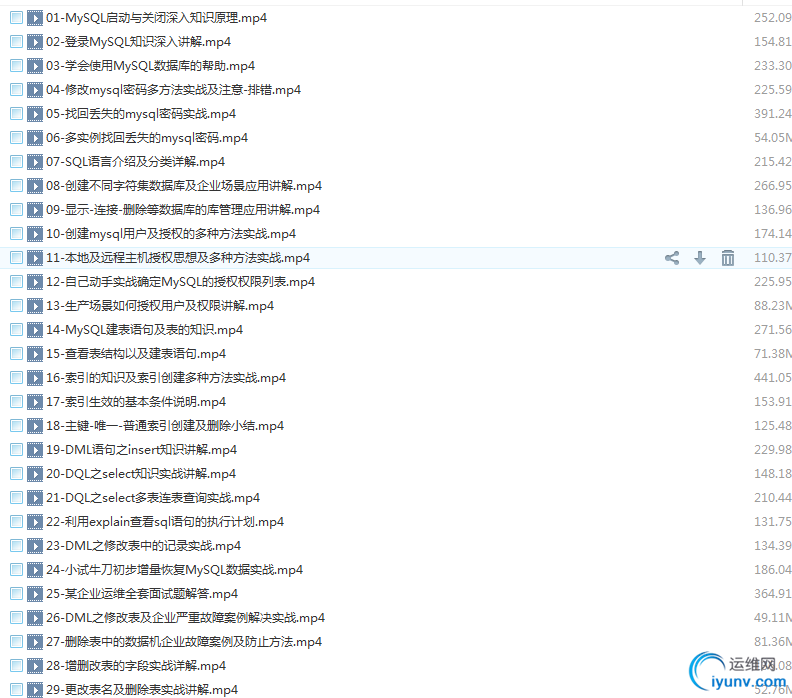The image size is (792, 698).
Task: Click size value 364.91 for file 25
Action: point(773,594)
